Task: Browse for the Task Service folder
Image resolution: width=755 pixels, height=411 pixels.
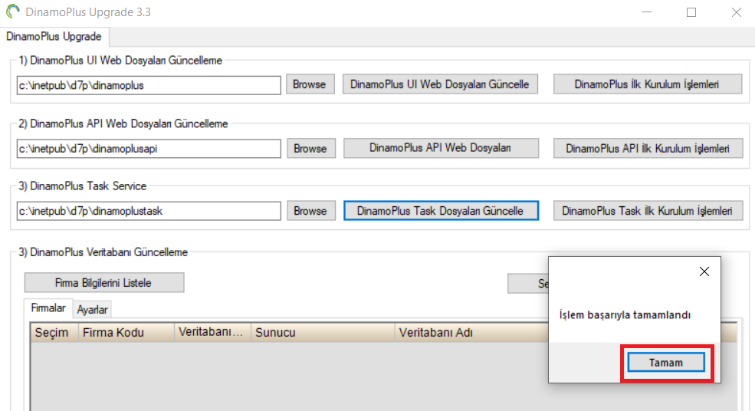Action: point(311,211)
